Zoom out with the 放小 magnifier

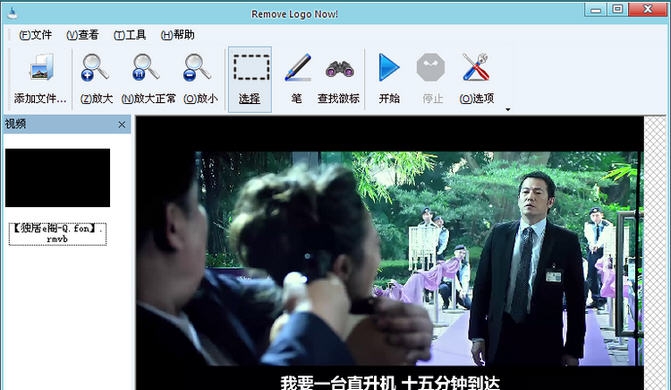[197, 67]
